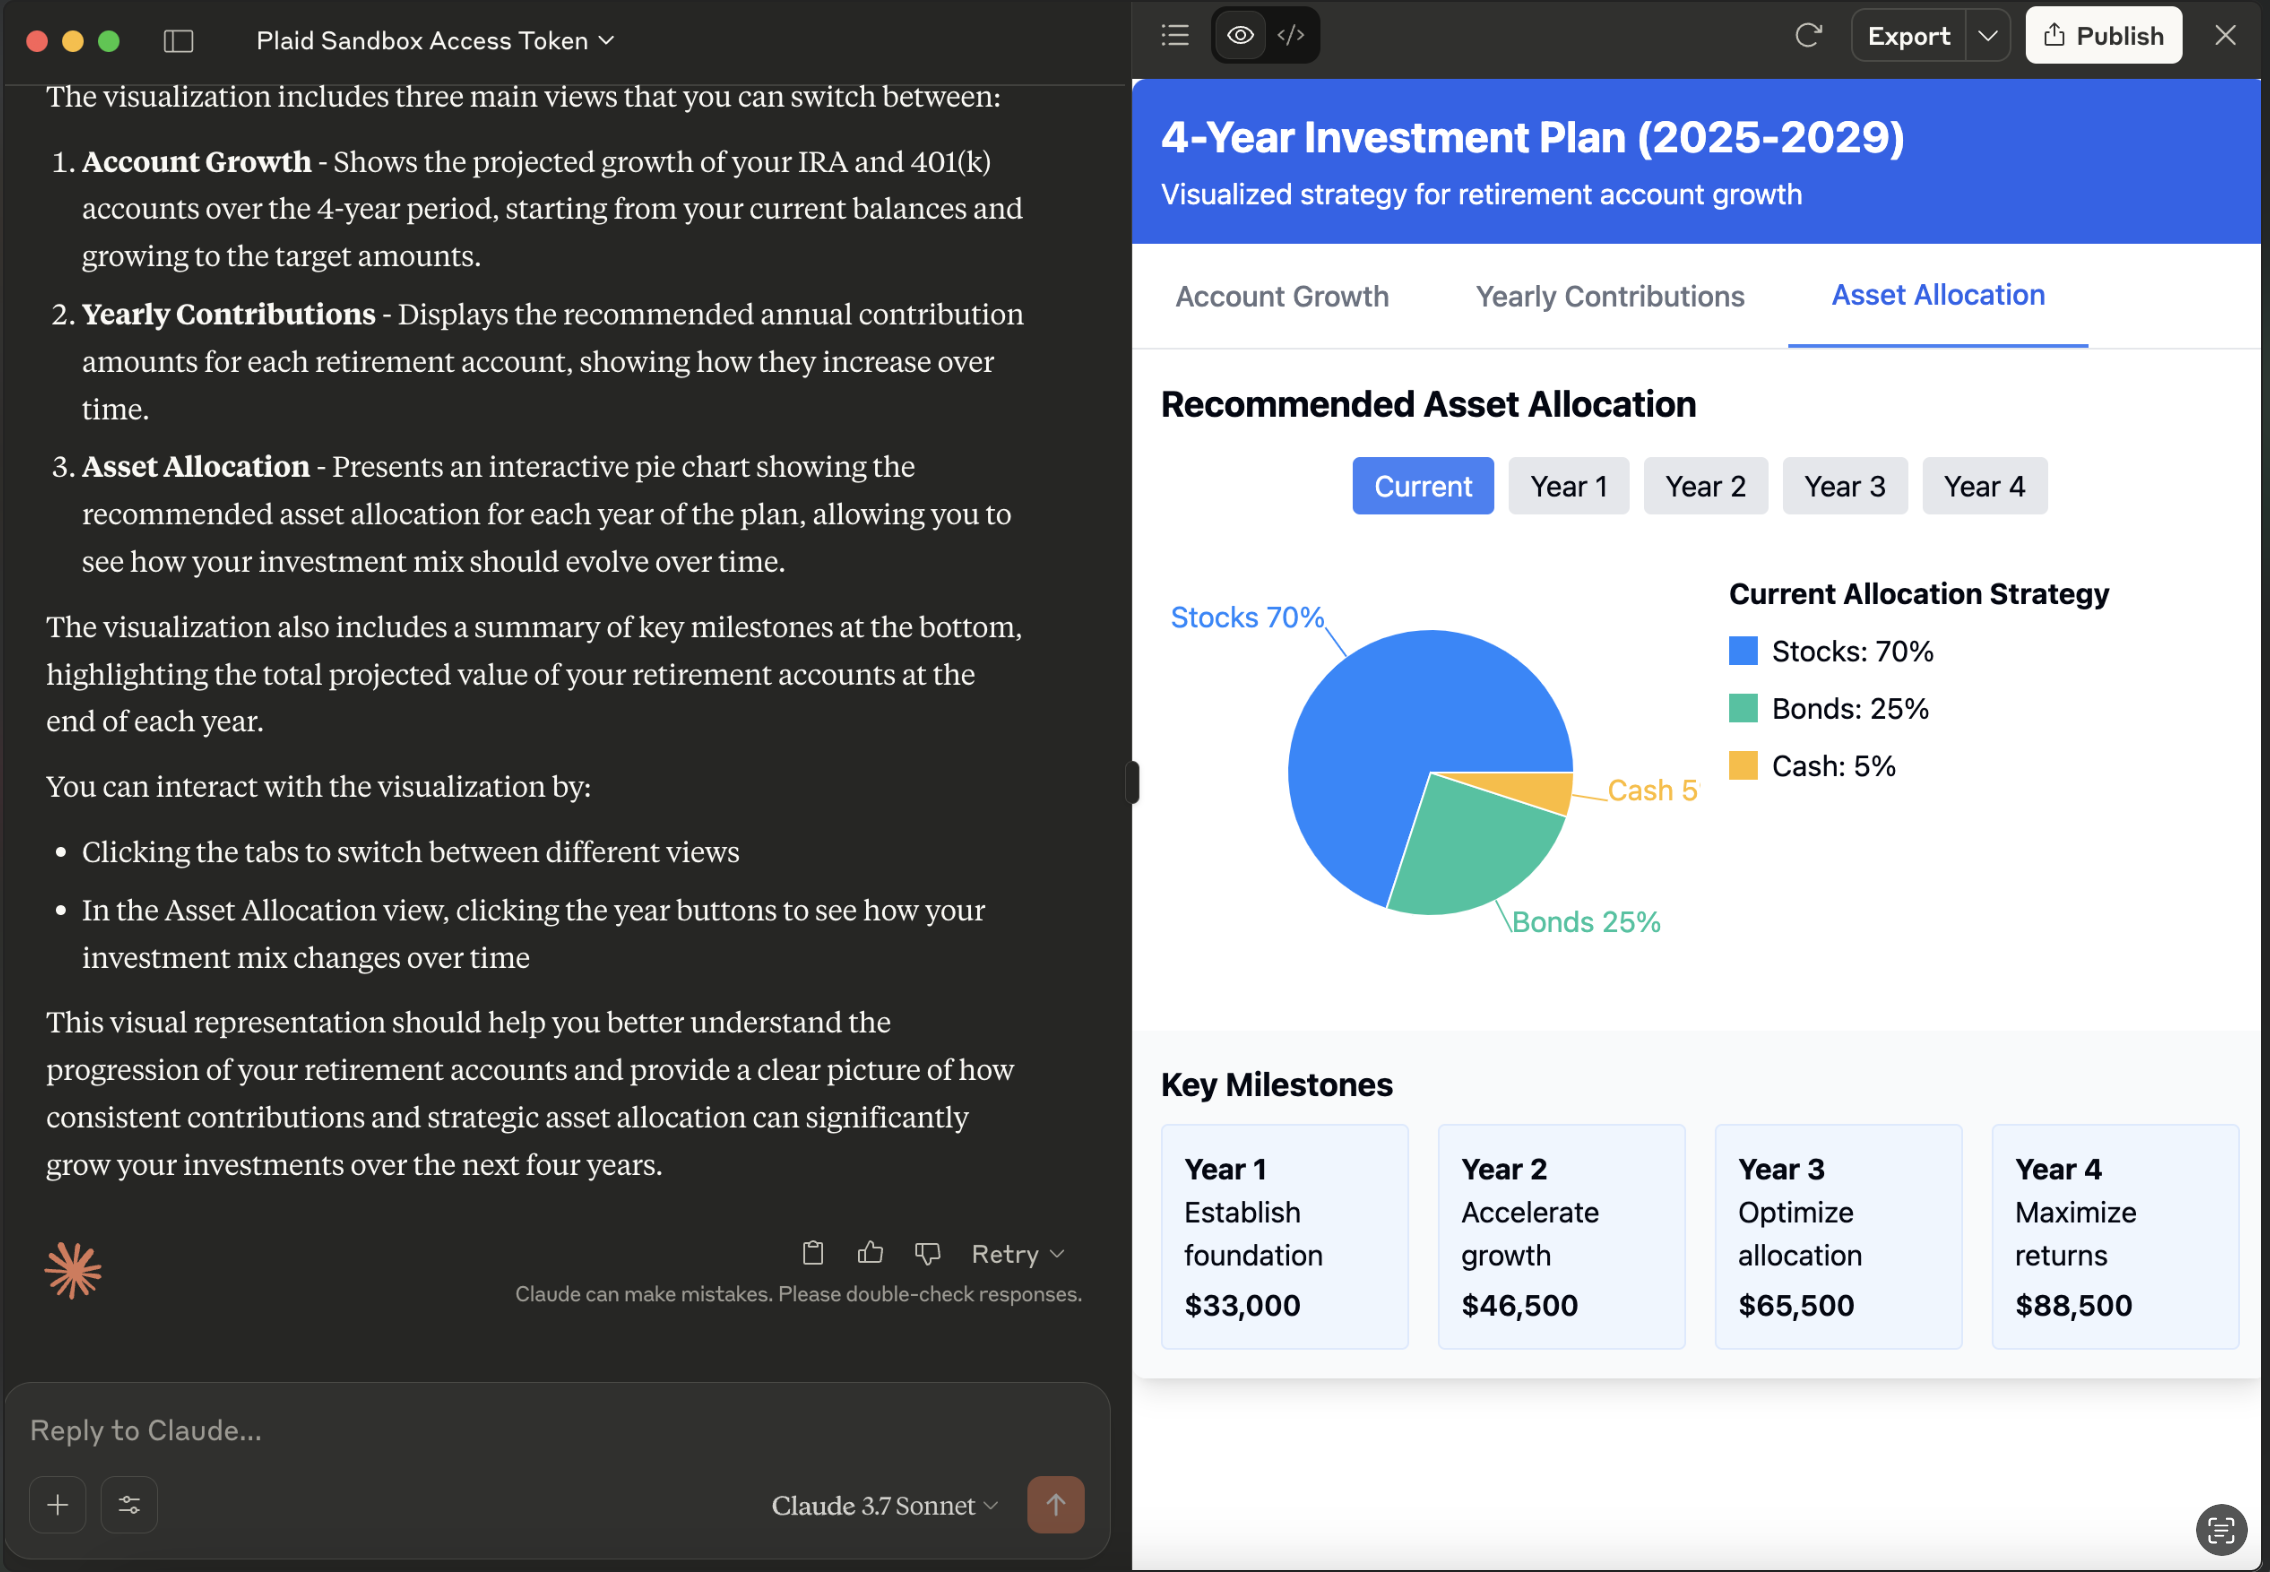The image size is (2270, 1572).
Task: Click the thumbs down feedback icon
Action: coord(927,1253)
